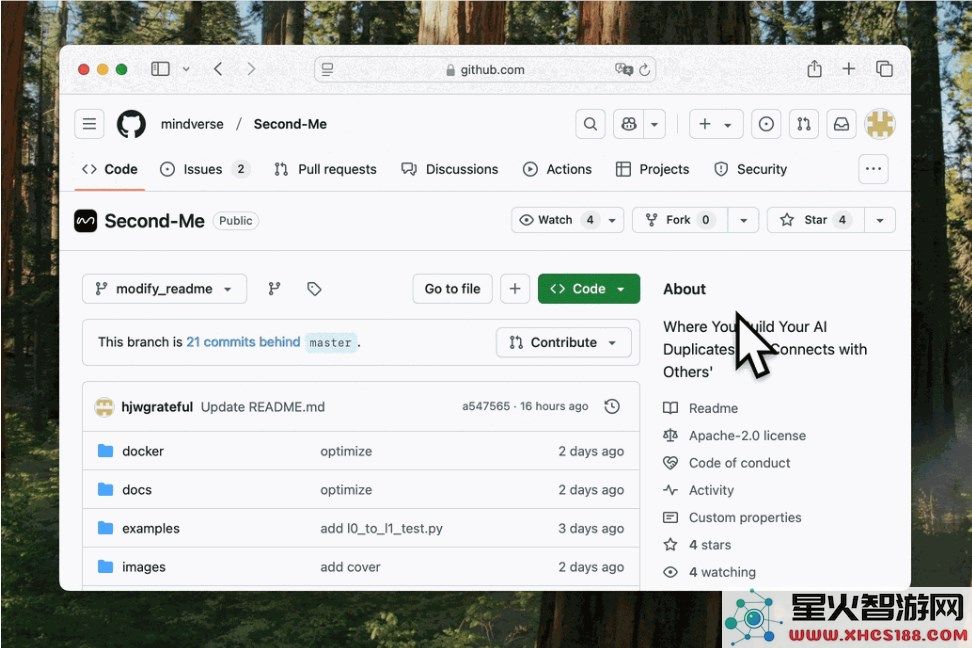
Task: Open more tabs ellipsis button
Action: pyautogui.click(x=873, y=169)
